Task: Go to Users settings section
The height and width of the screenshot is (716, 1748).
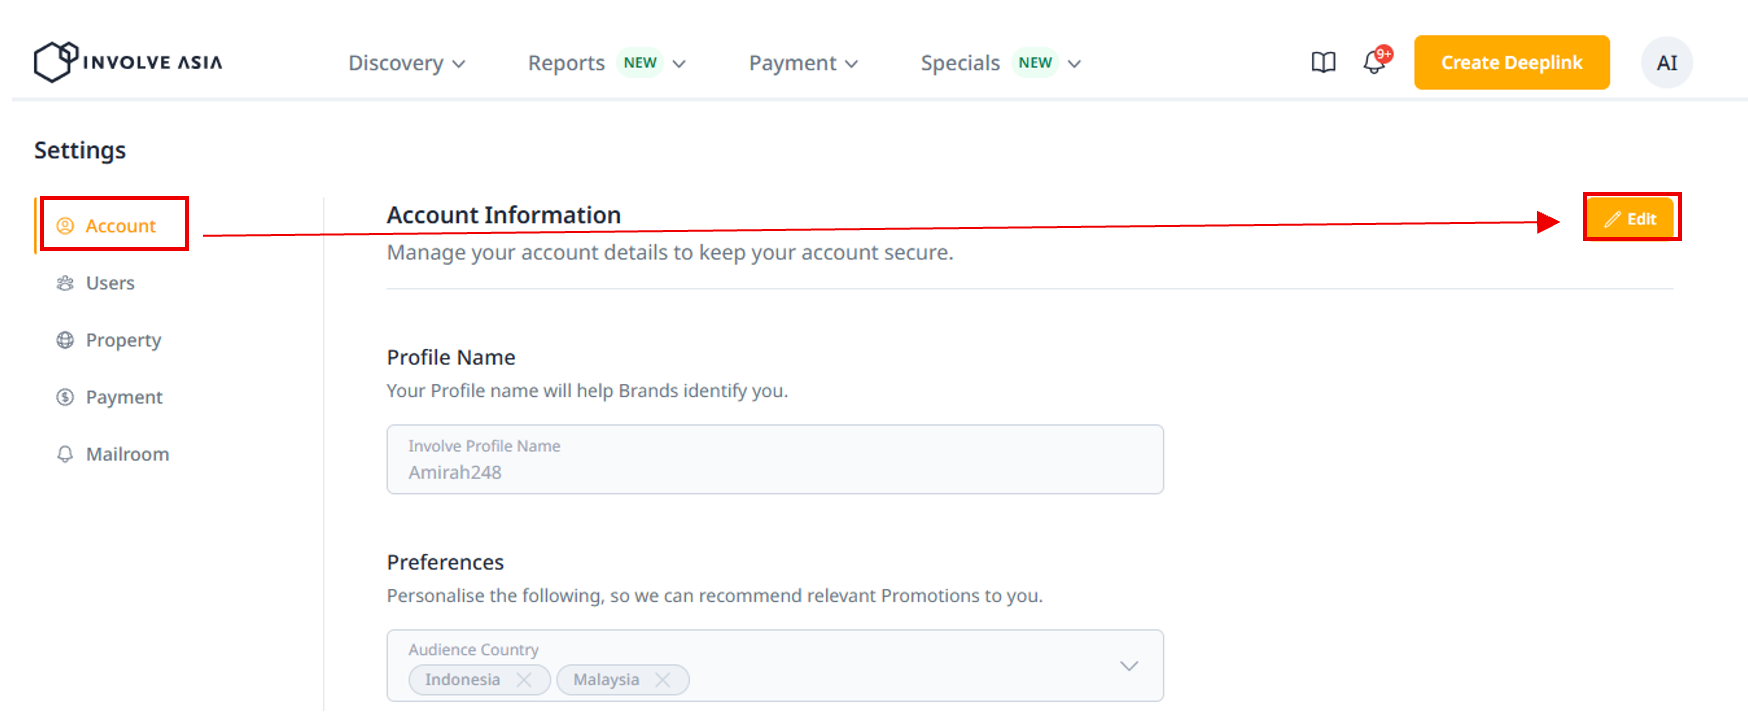Action: [110, 283]
